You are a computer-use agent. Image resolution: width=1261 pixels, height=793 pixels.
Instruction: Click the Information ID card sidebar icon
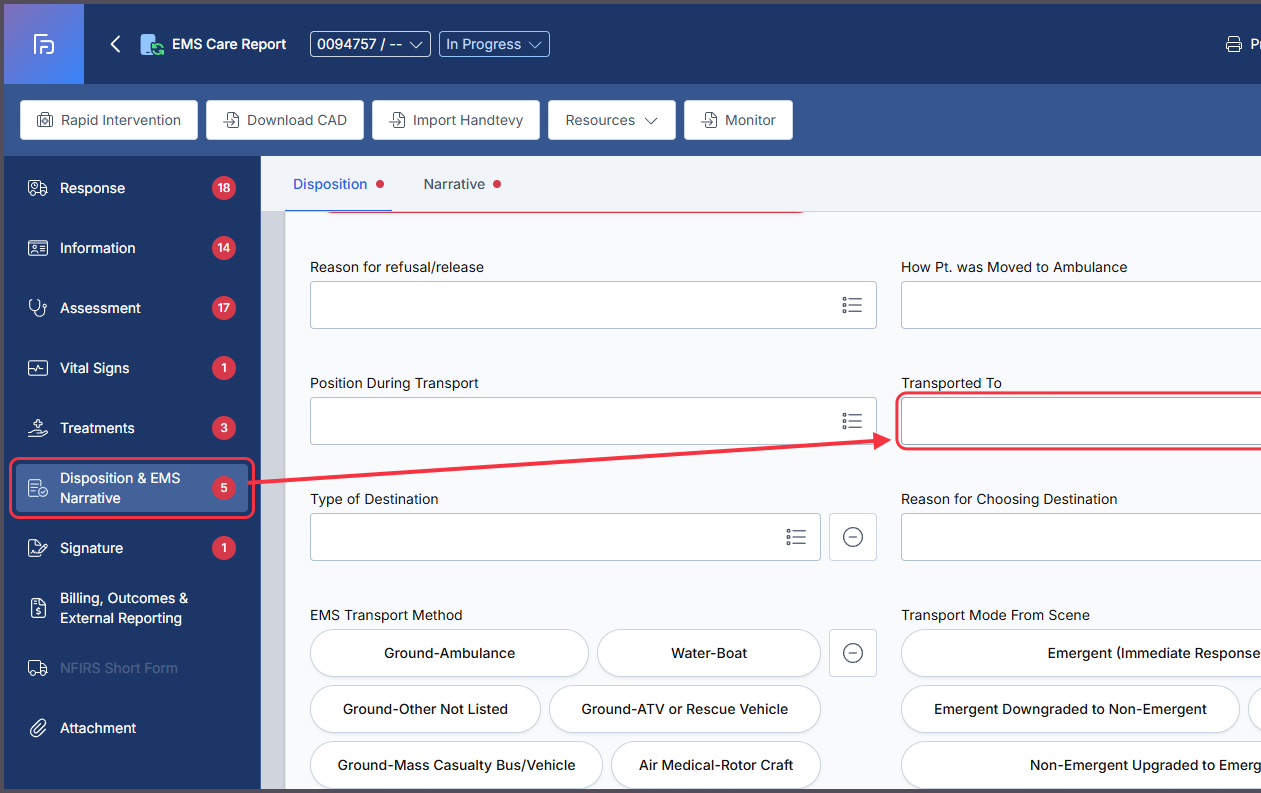[x=38, y=248]
